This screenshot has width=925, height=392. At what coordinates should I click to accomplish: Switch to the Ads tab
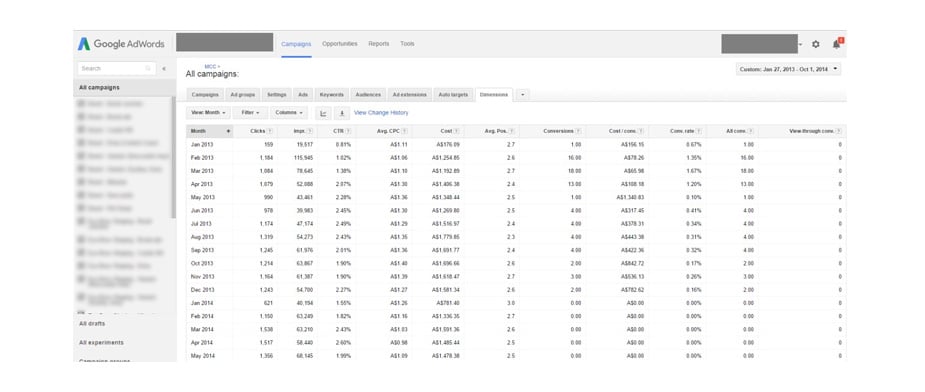coord(303,94)
